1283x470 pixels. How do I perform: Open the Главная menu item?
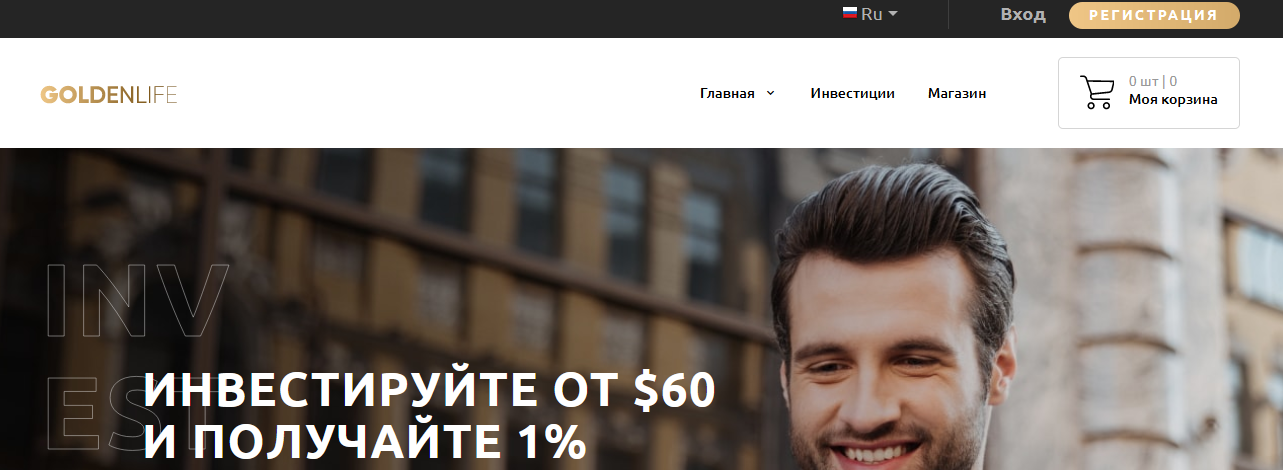click(727, 93)
